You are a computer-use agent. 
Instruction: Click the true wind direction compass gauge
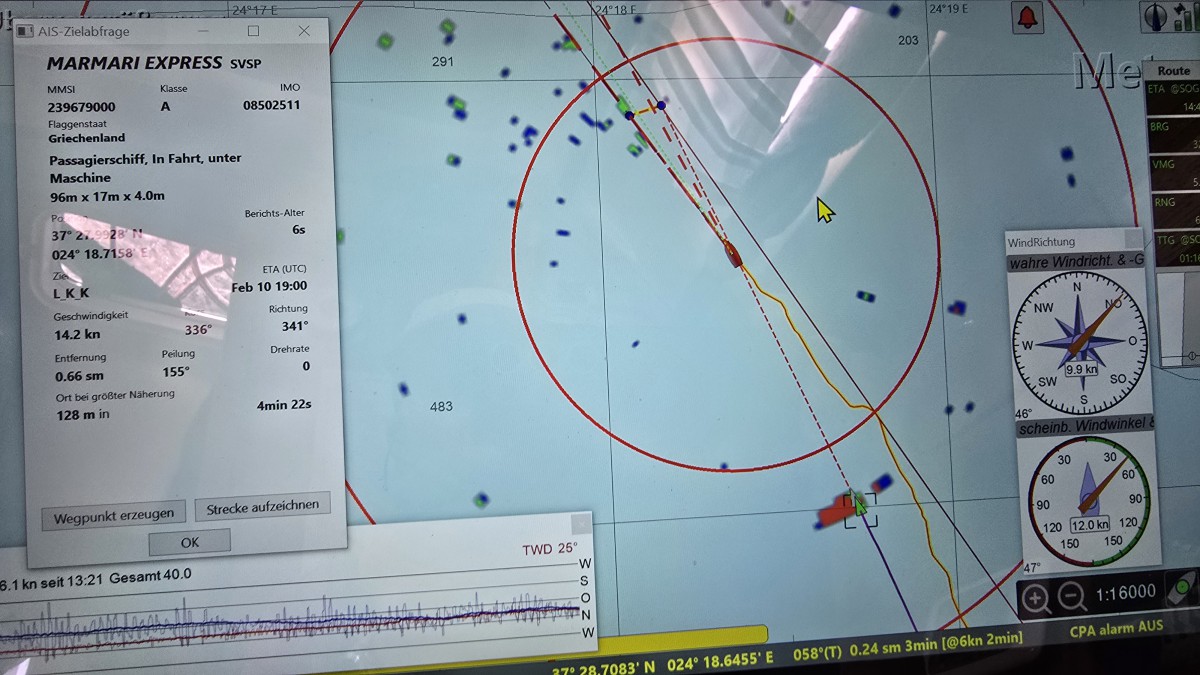(x=1078, y=342)
